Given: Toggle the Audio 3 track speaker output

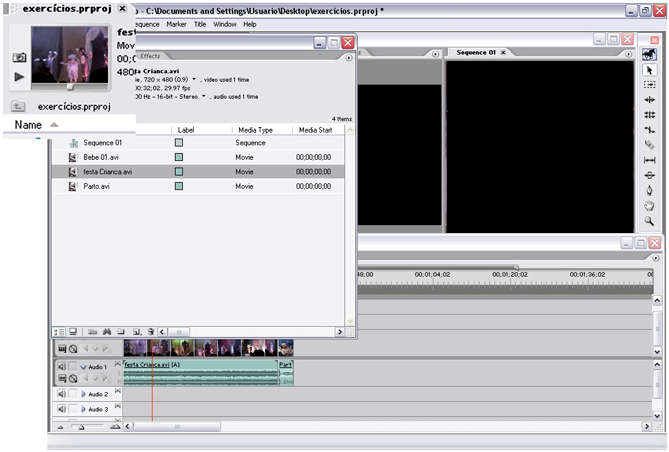Looking at the screenshot, I should point(62,409).
